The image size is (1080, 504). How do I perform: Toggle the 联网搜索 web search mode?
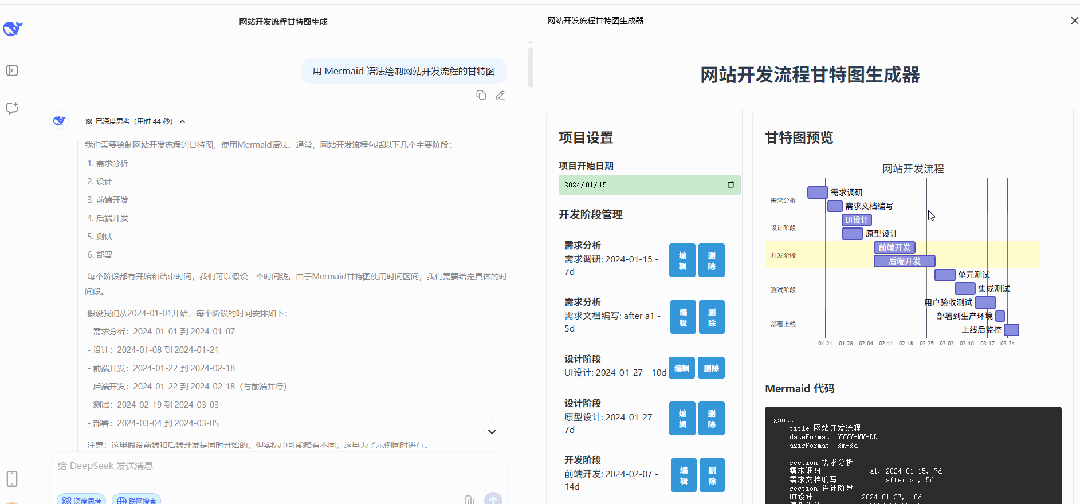pos(136,500)
